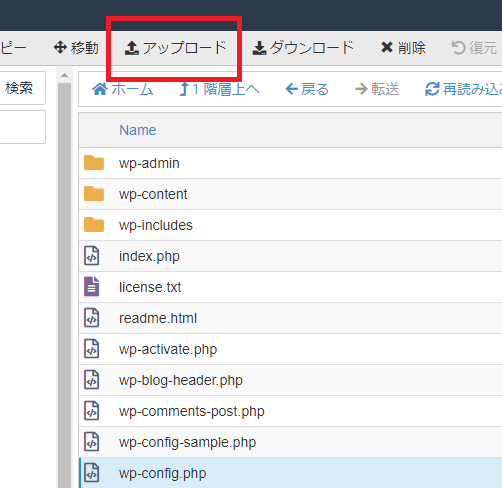502x488 pixels.
Task: Select the index.php file name
Action: (x=149, y=257)
